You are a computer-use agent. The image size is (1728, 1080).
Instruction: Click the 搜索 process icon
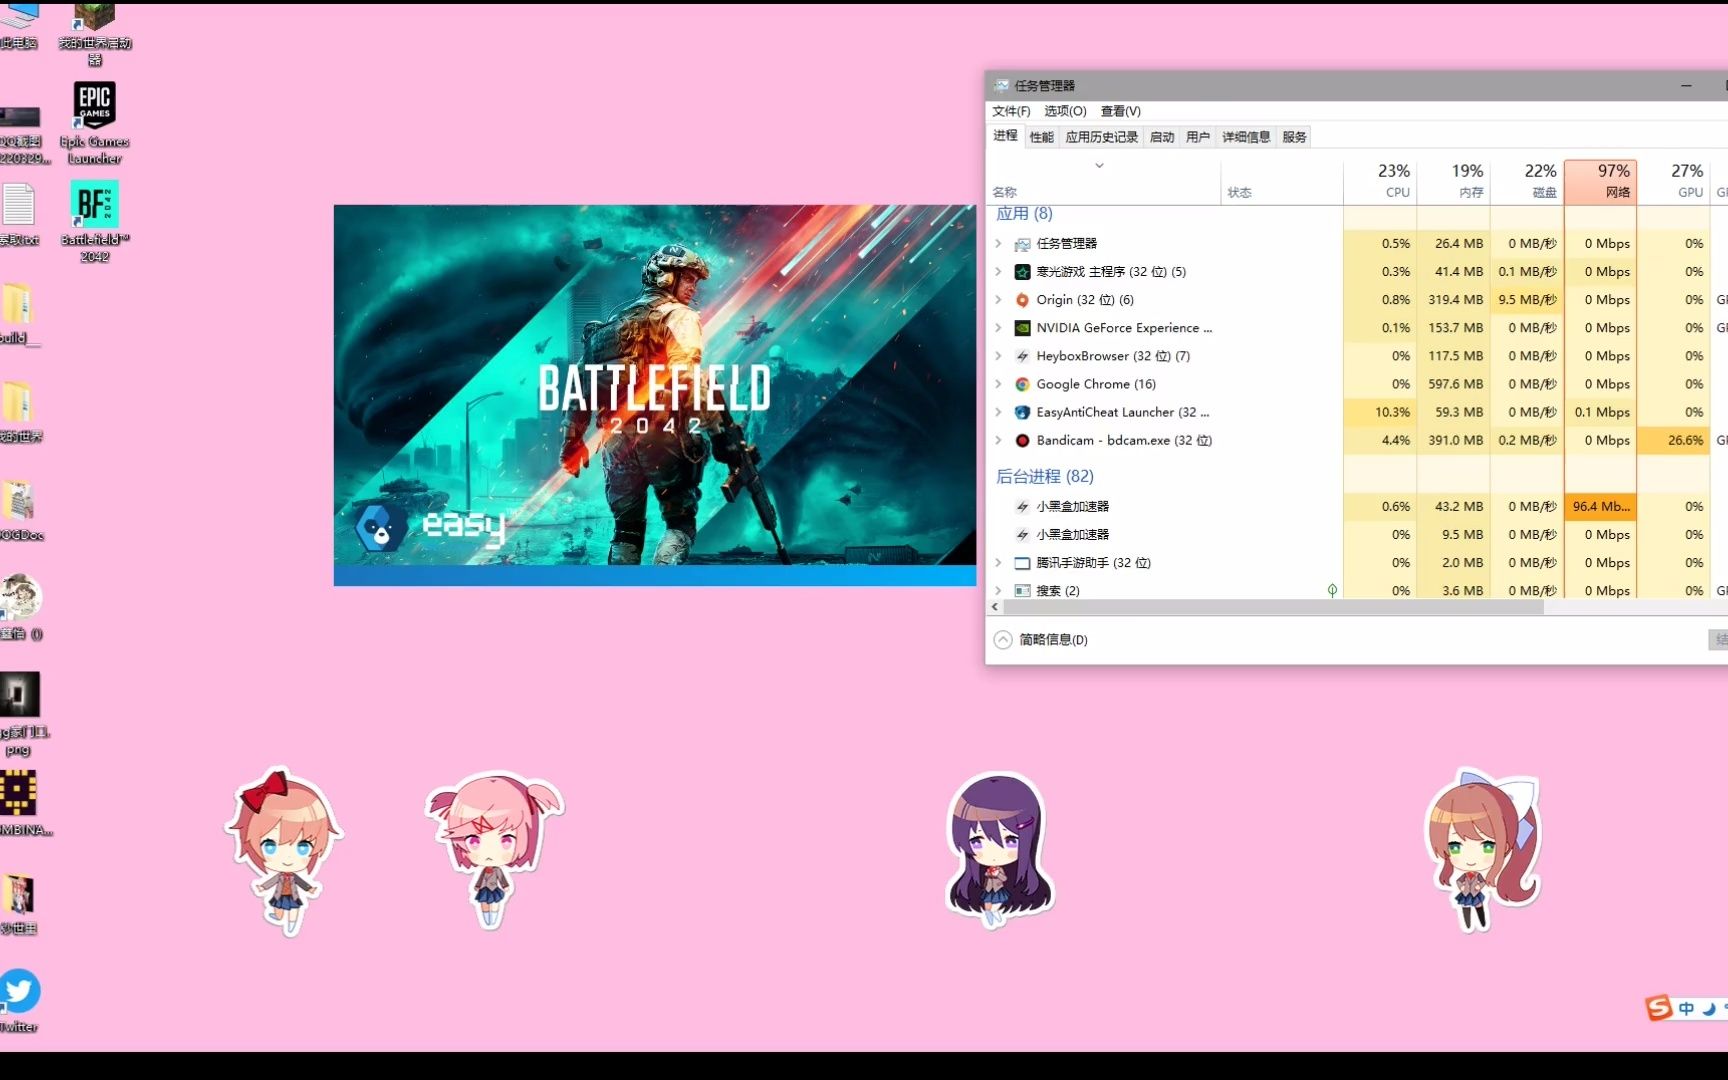[x=1022, y=591]
